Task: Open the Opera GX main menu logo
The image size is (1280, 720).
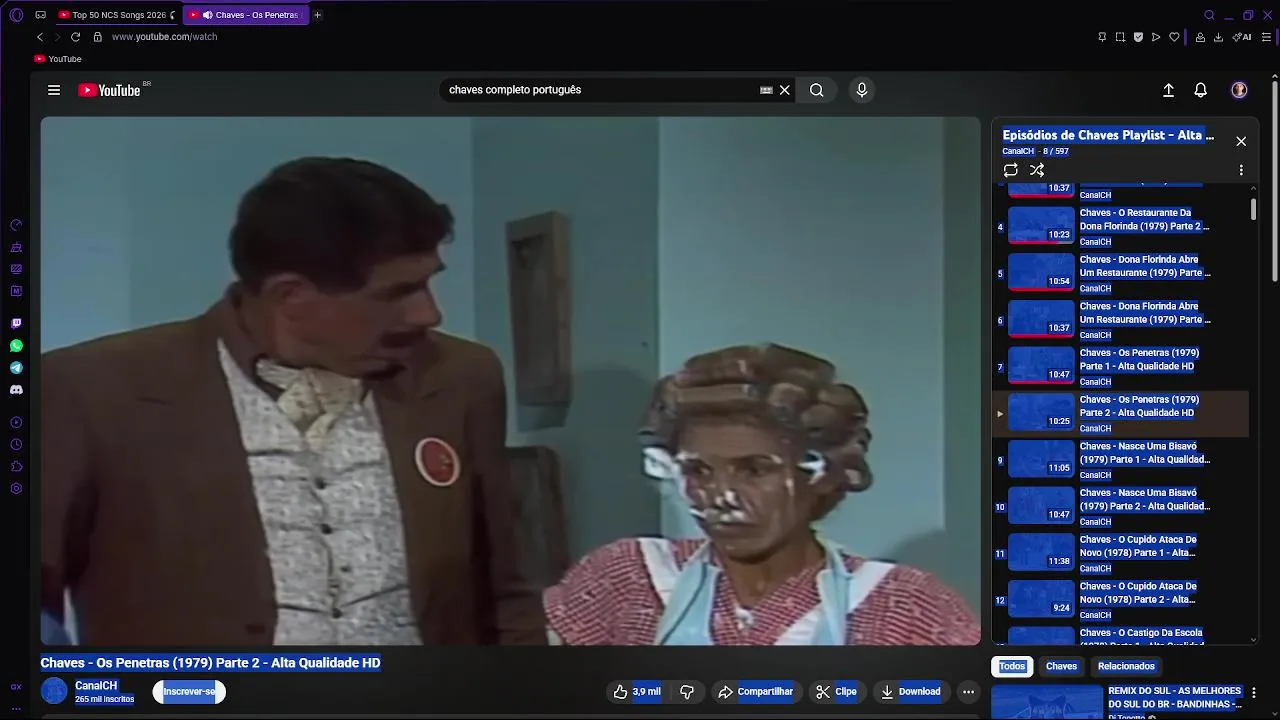Action: [x=16, y=15]
